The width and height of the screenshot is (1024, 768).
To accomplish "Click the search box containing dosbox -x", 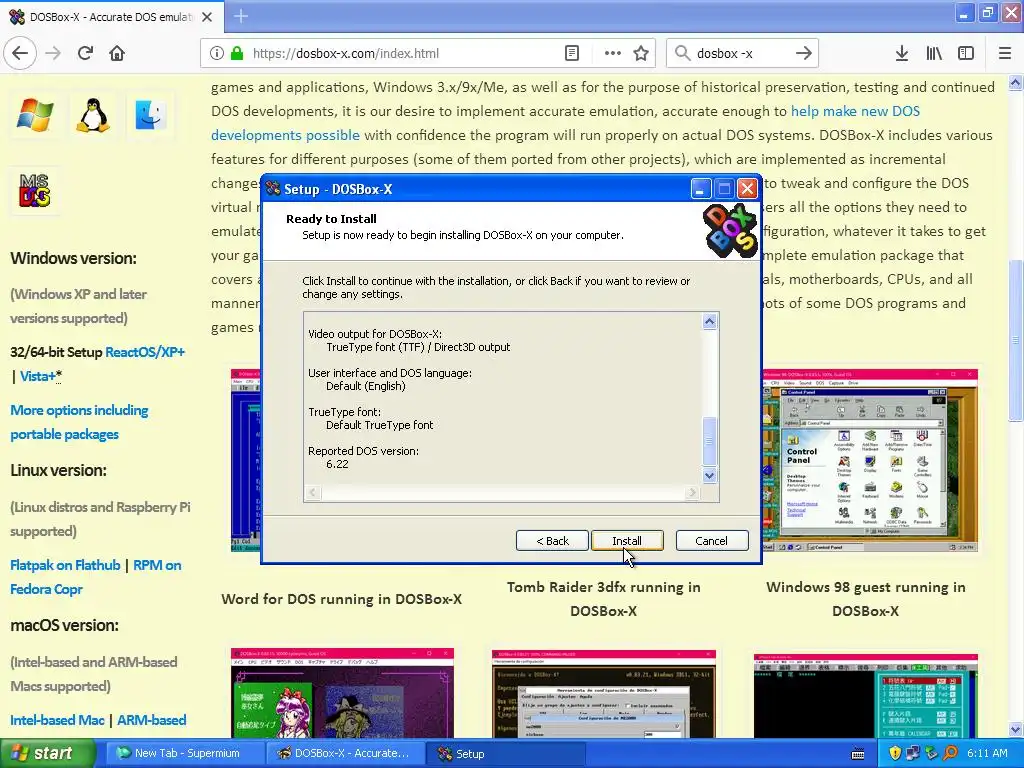I will tap(742, 53).
